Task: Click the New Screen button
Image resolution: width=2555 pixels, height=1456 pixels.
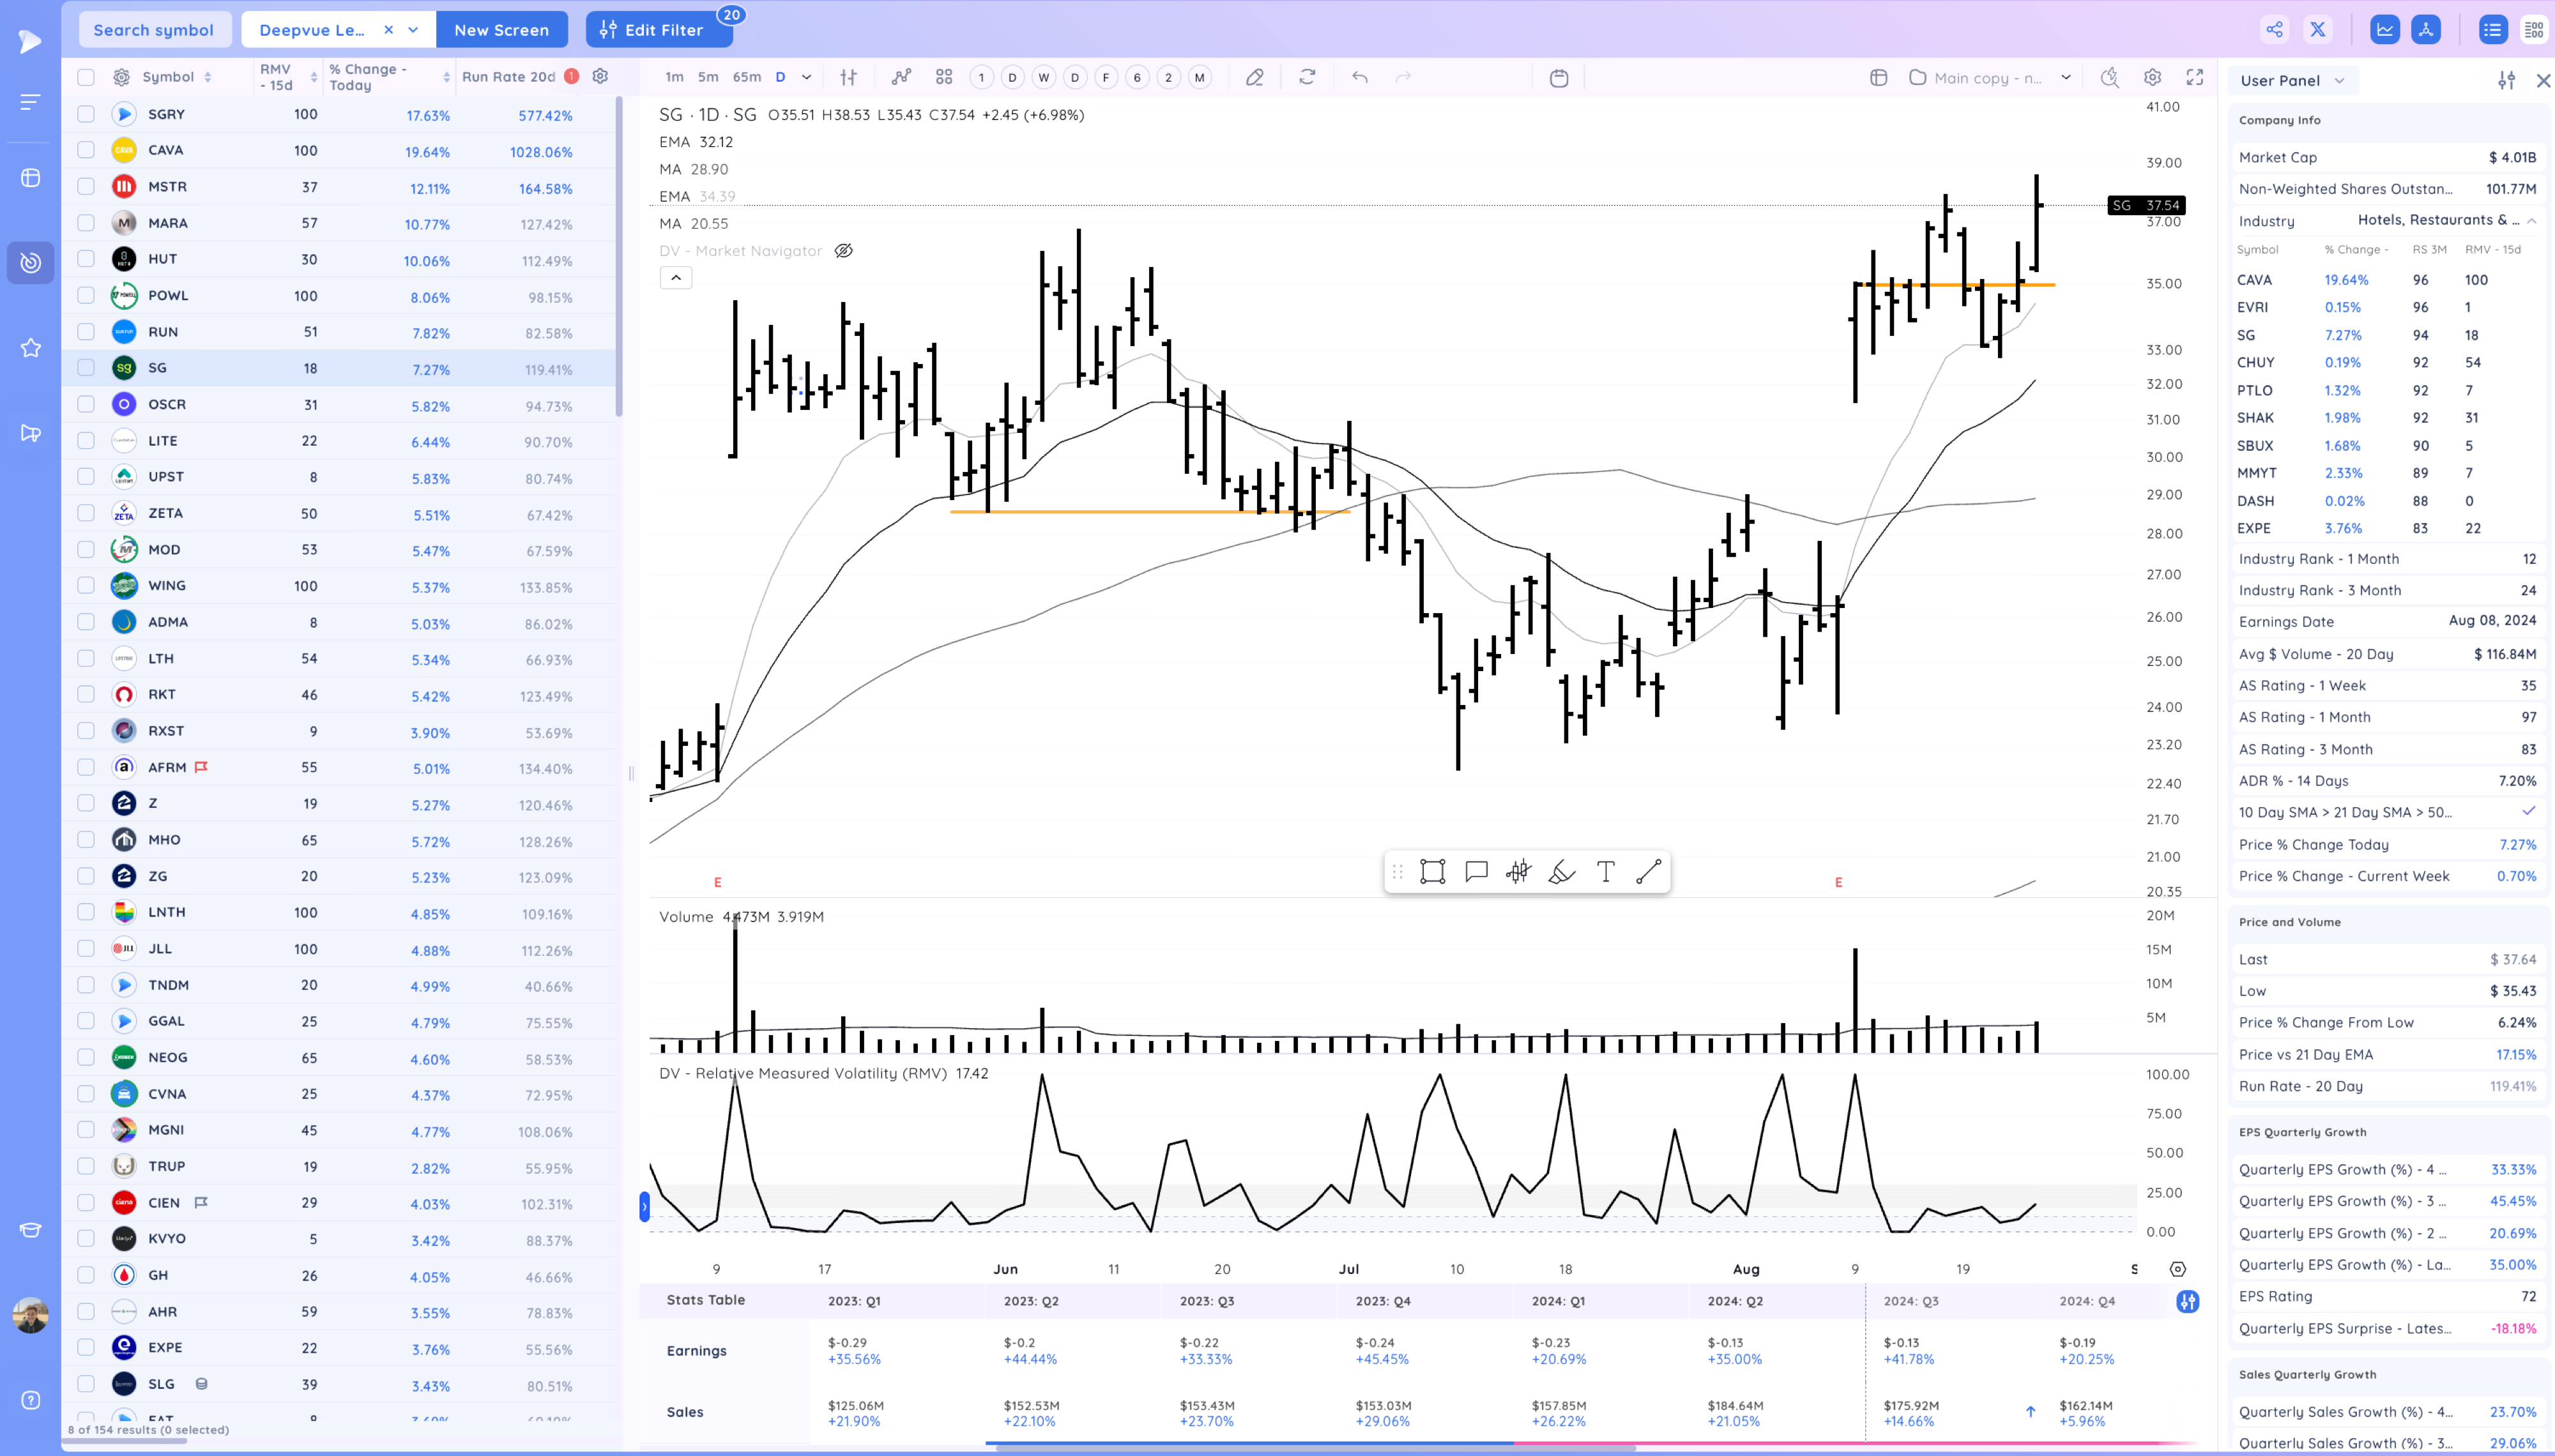Action: pos(501,30)
